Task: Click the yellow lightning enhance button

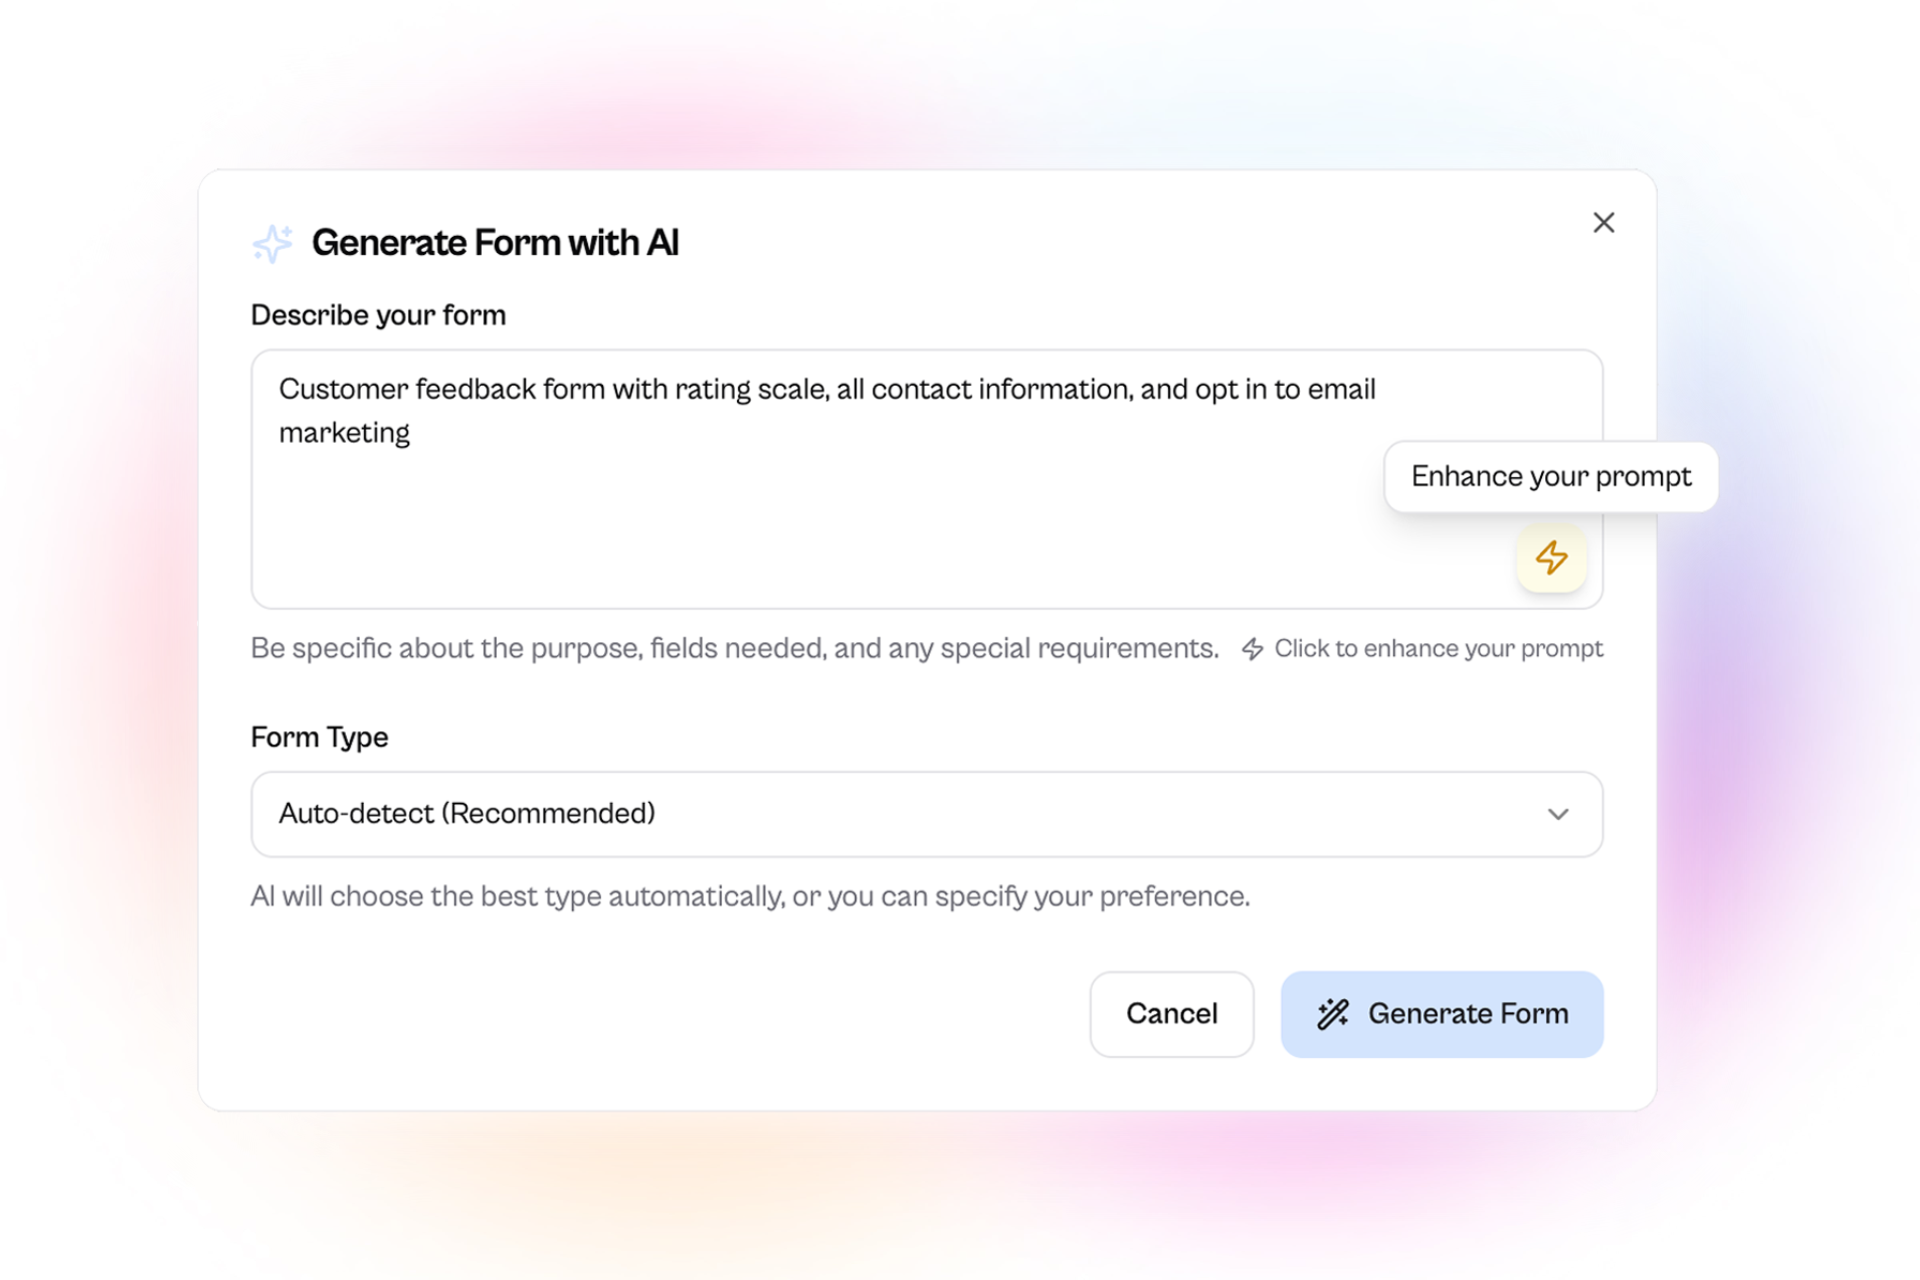Action: [x=1551, y=558]
